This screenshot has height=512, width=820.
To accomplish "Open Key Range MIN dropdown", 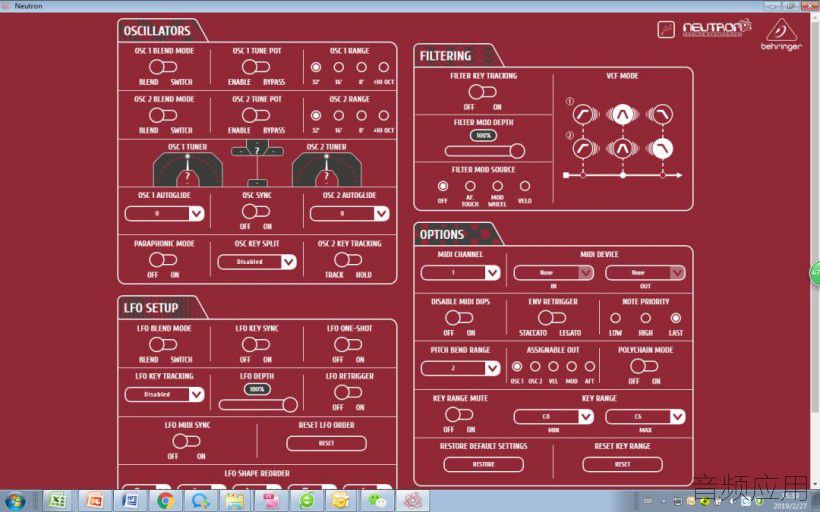I will 553,416.
